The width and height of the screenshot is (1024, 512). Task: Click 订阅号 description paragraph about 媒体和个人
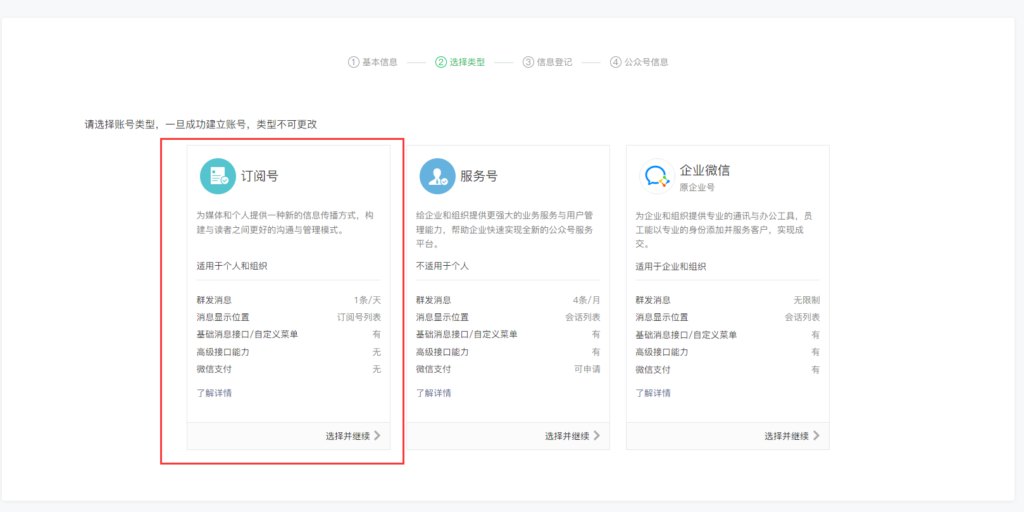tap(286, 223)
